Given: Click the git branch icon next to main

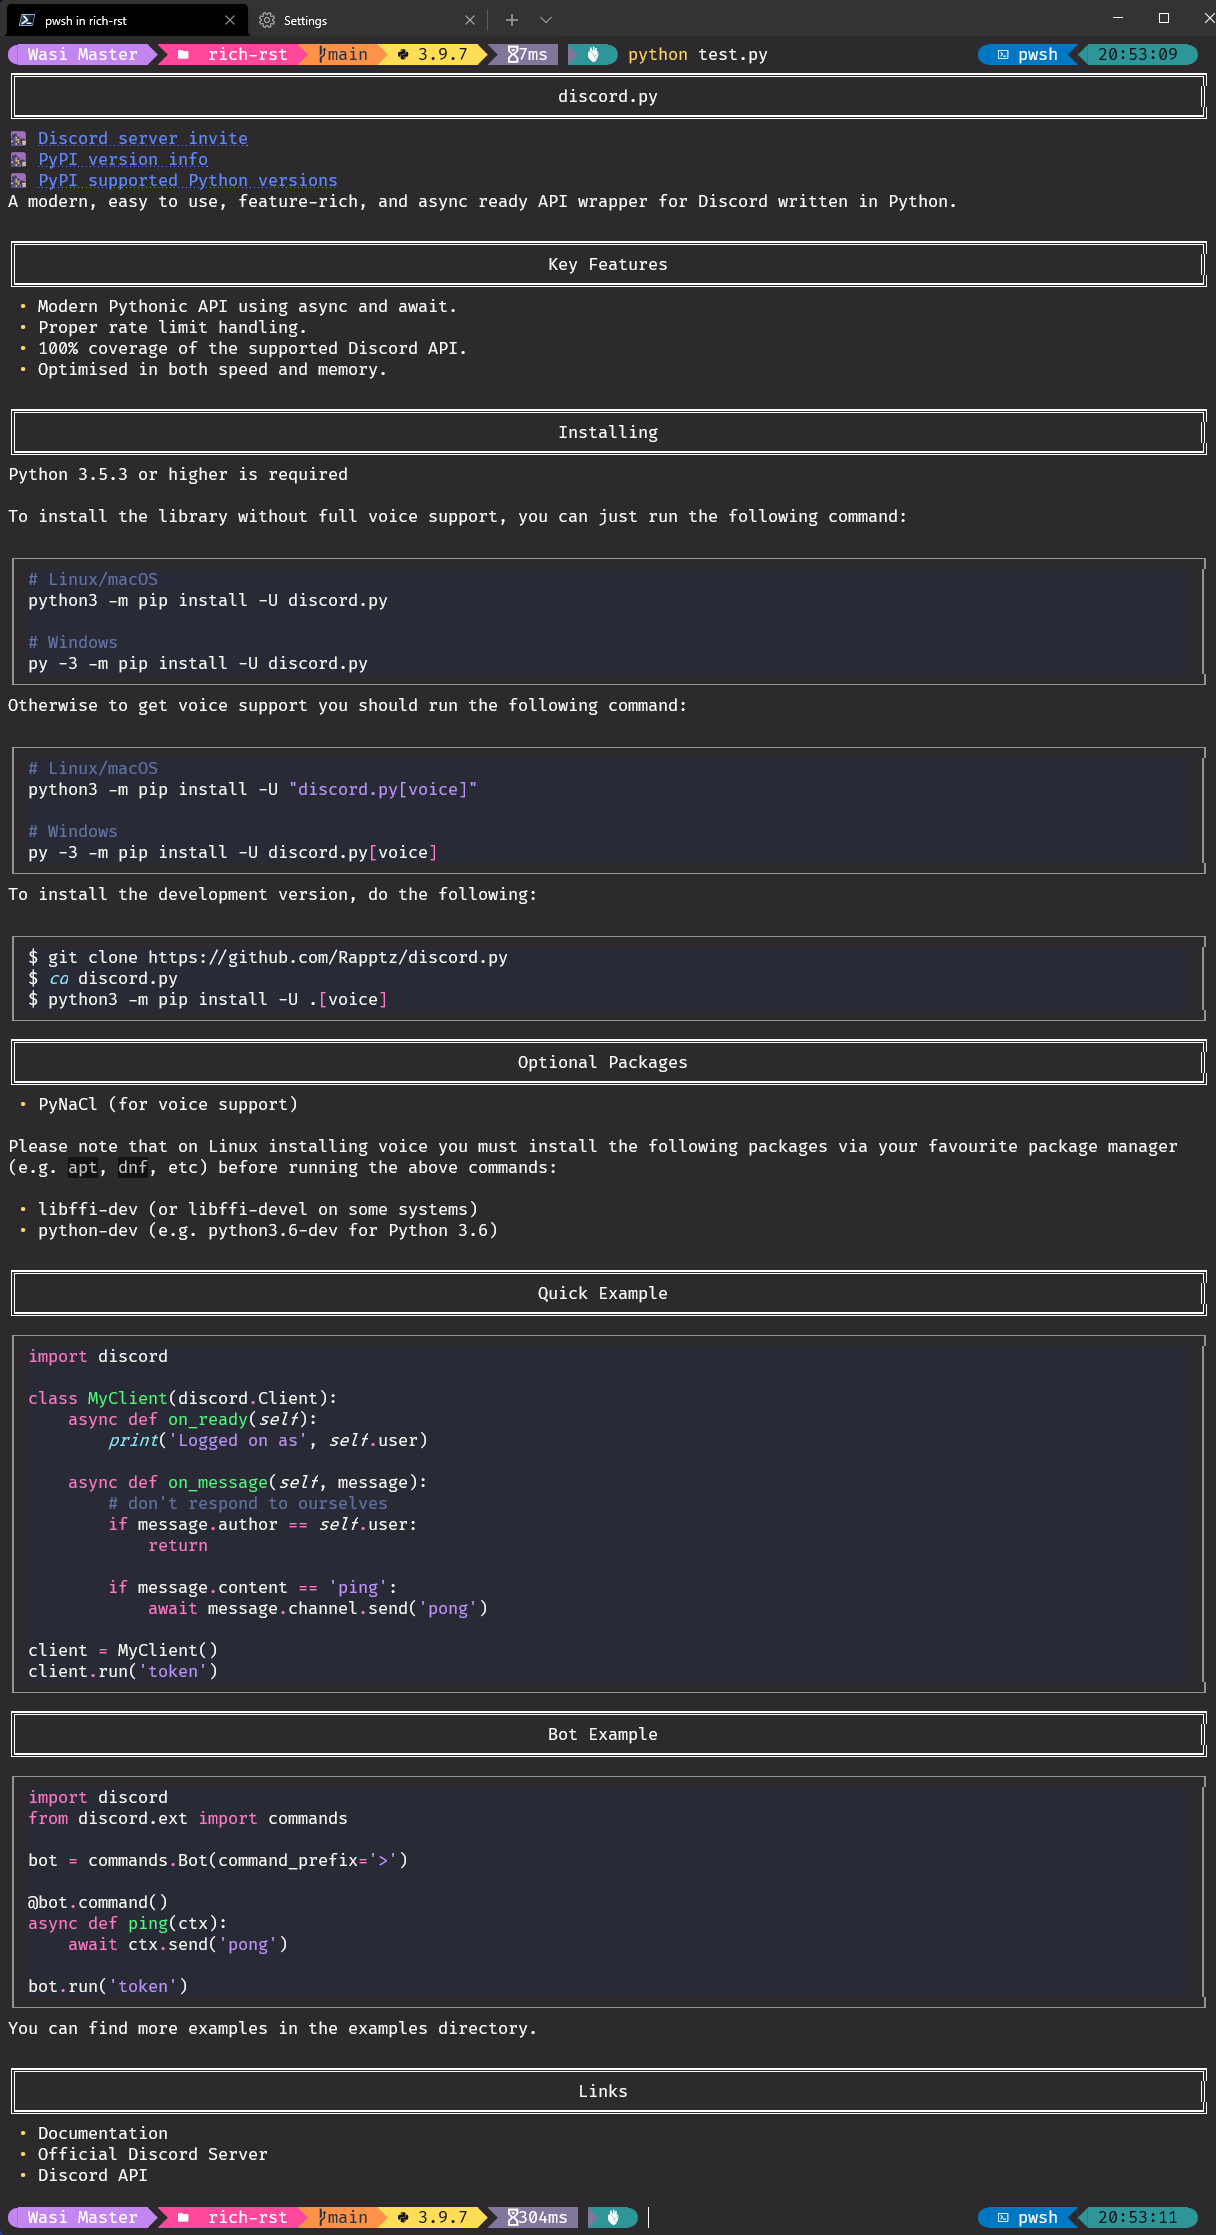Looking at the screenshot, I should pyautogui.click(x=322, y=55).
